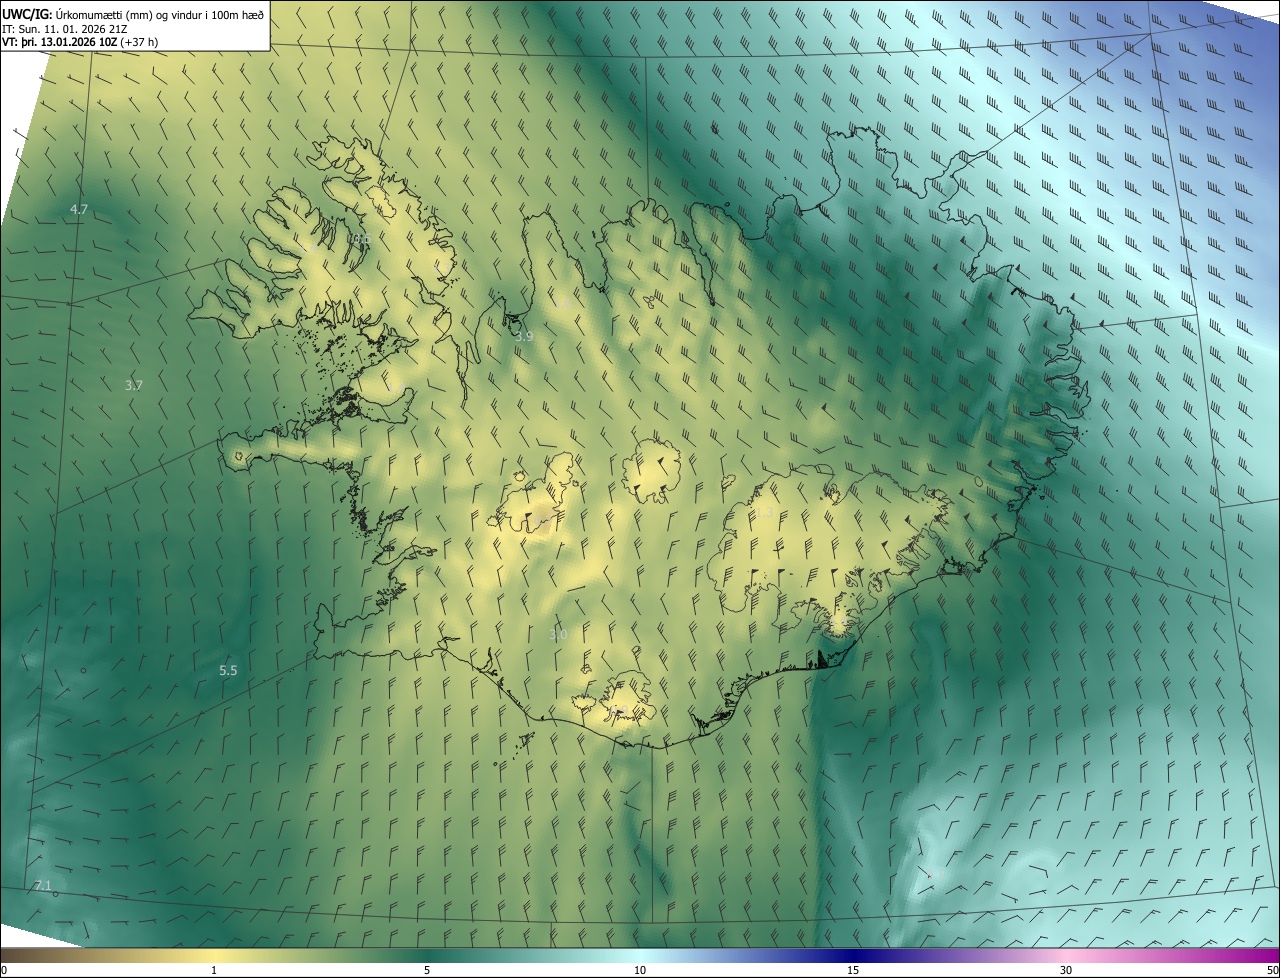This screenshot has width=1280, height=978.
Task: Click the map value 3.7
Action: coord(134,385)
